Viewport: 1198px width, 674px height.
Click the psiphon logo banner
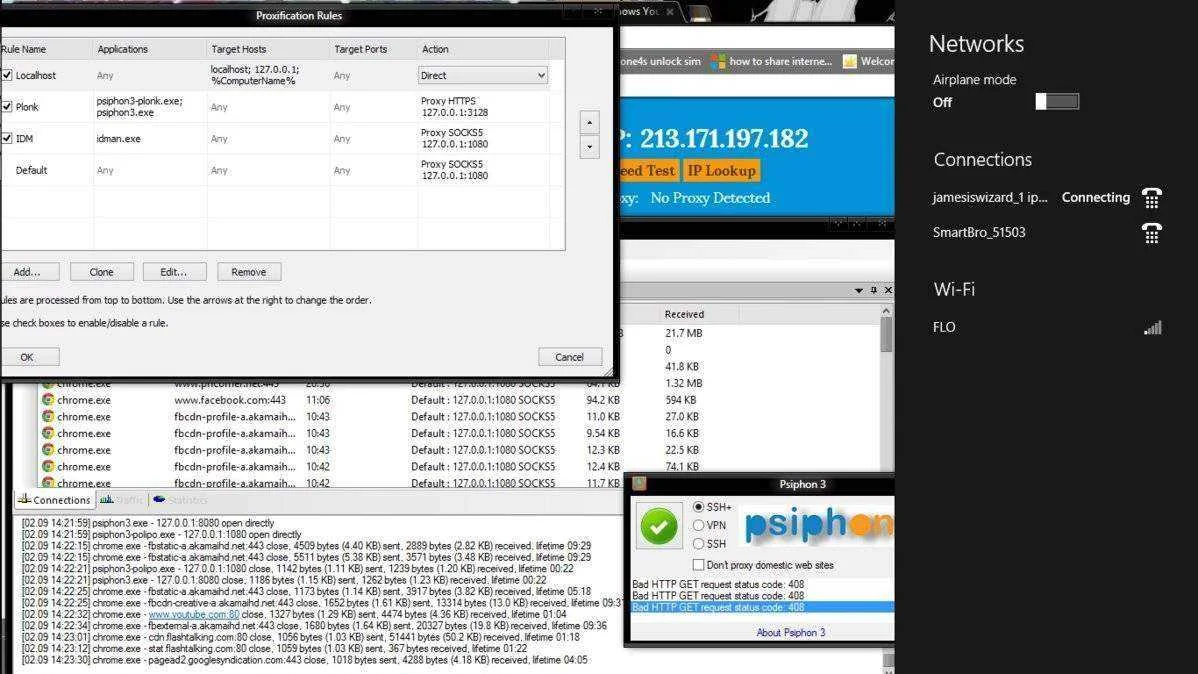[818, 526]
